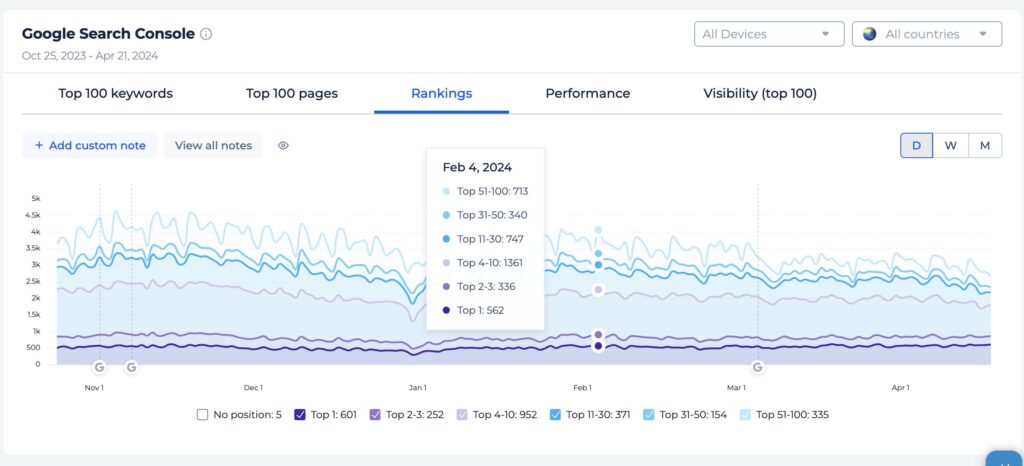Uncheck the Top 1 legend checkbox
This screenshot has width=1024, height=466.
click(x=300, y=414)
